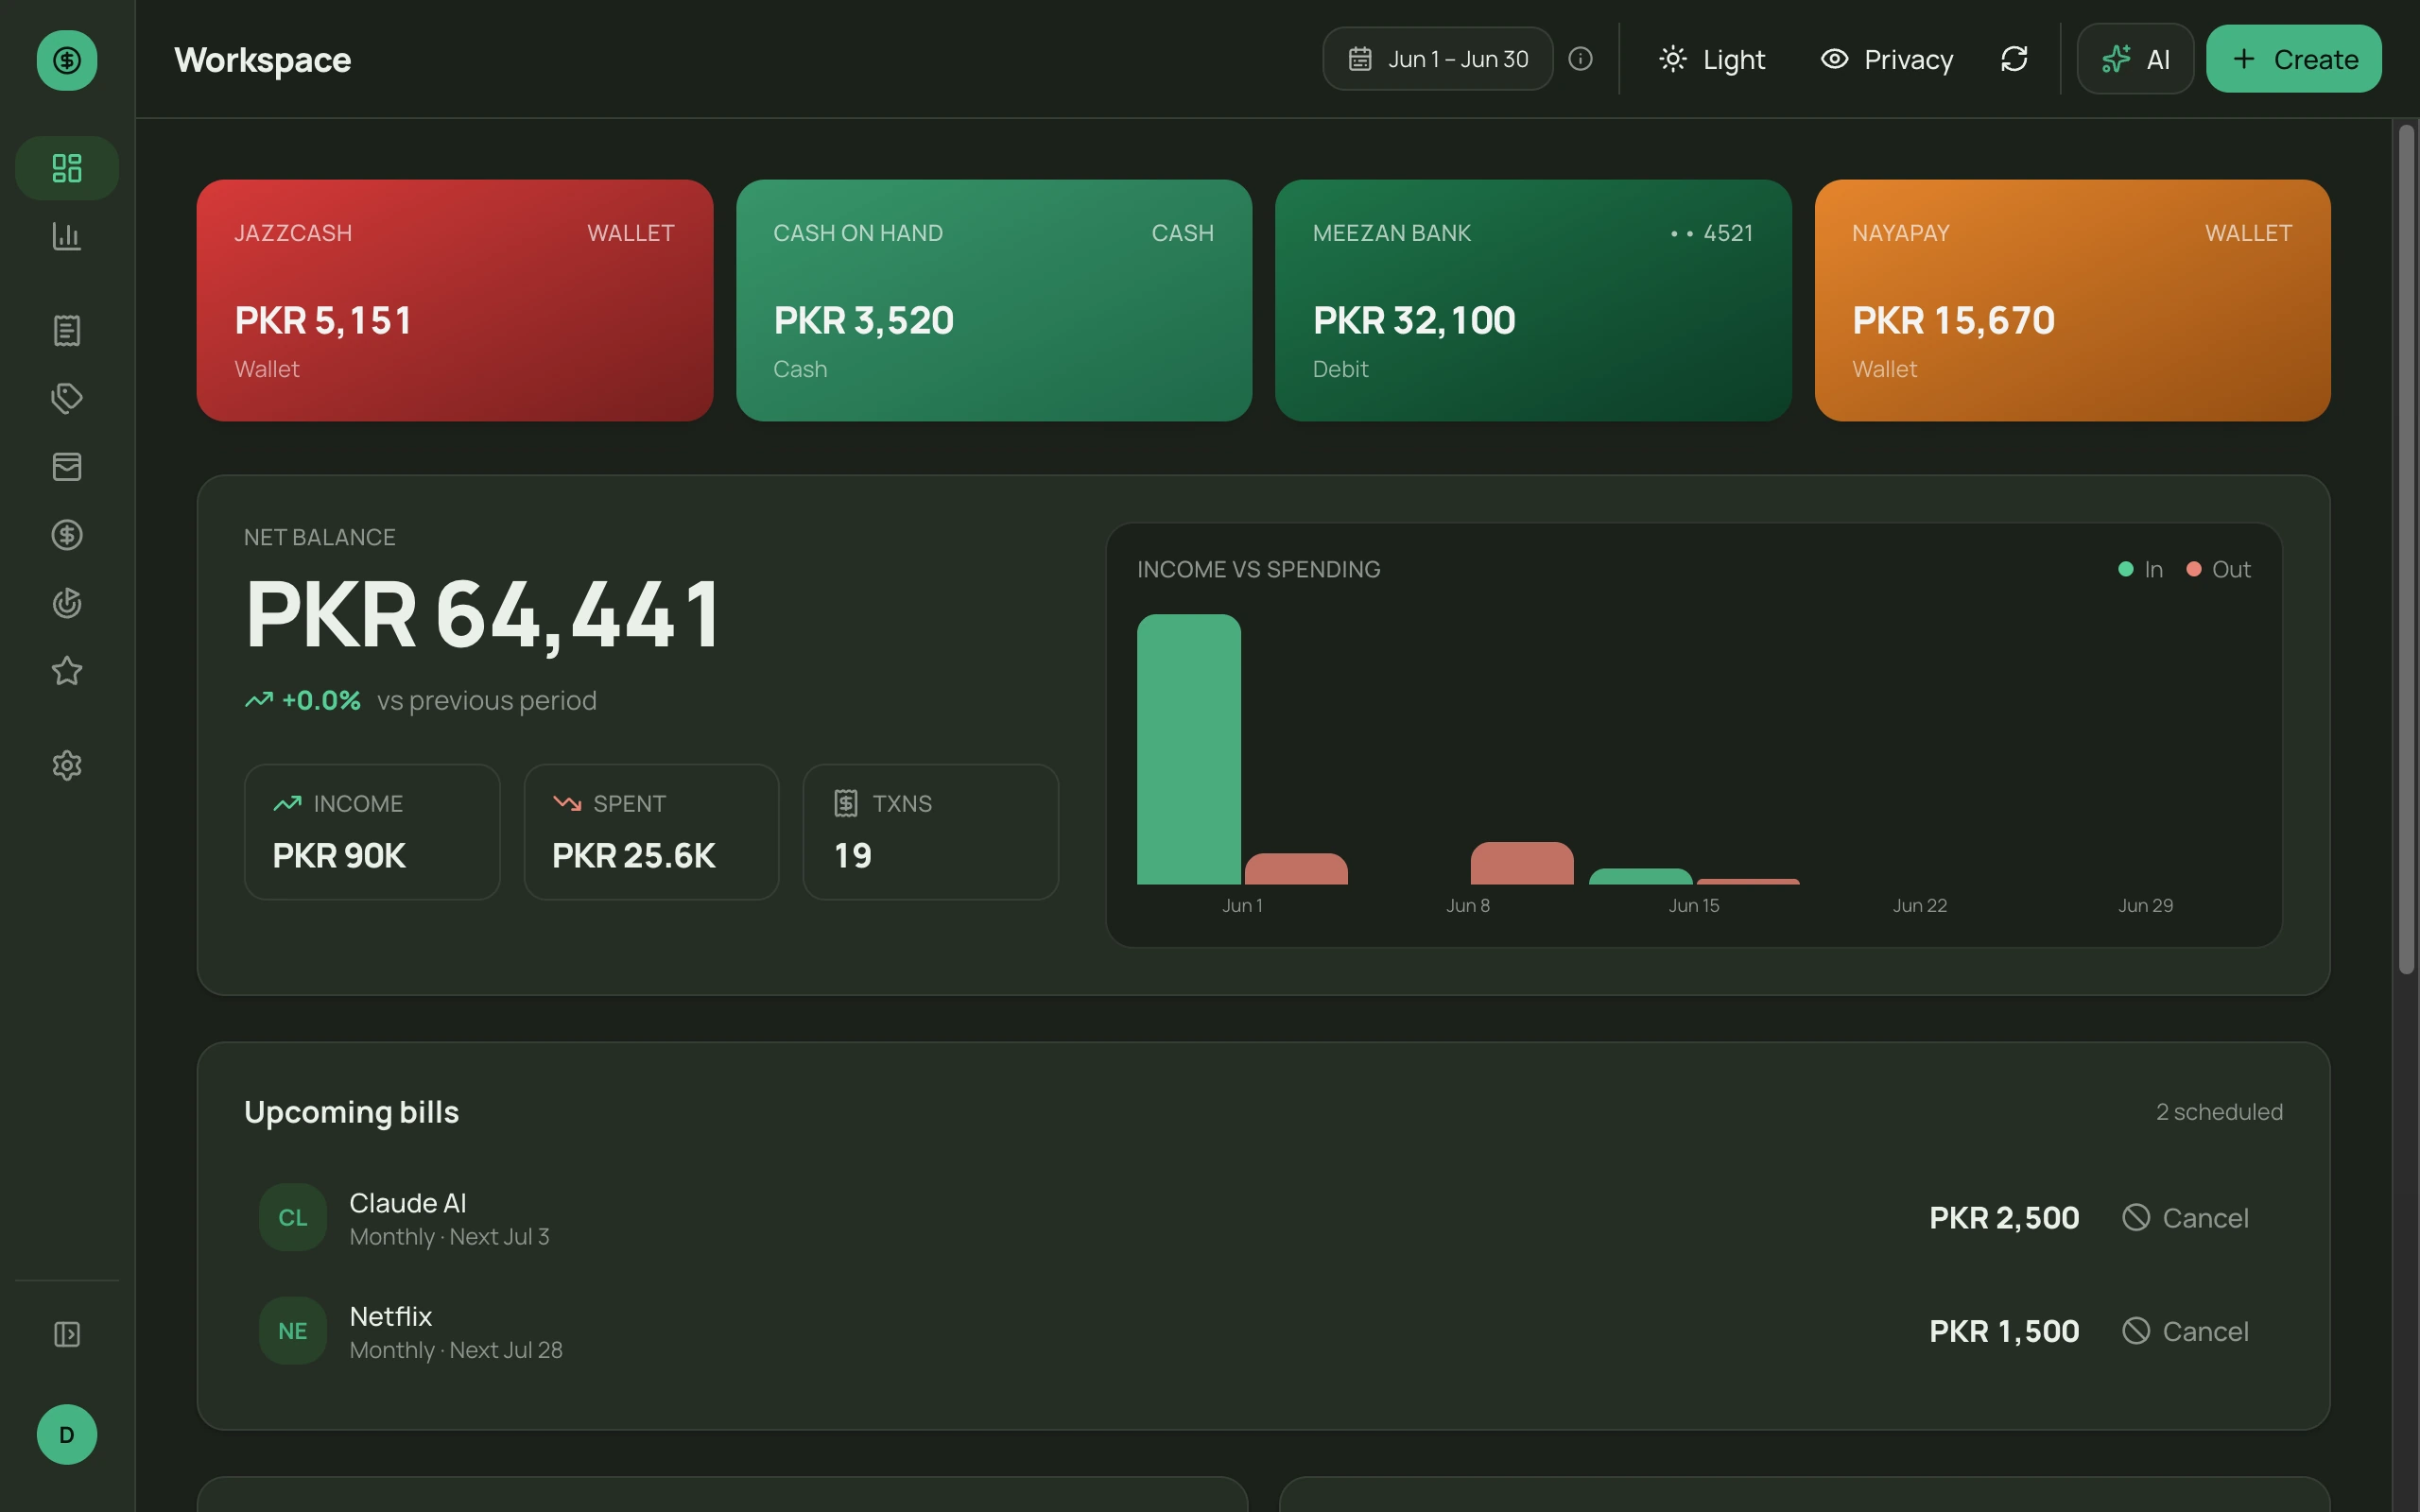The width and height of the screenshot is (2420, 1512).
Task: Open the NayaPay wallet card
Action: (2072, 300)
